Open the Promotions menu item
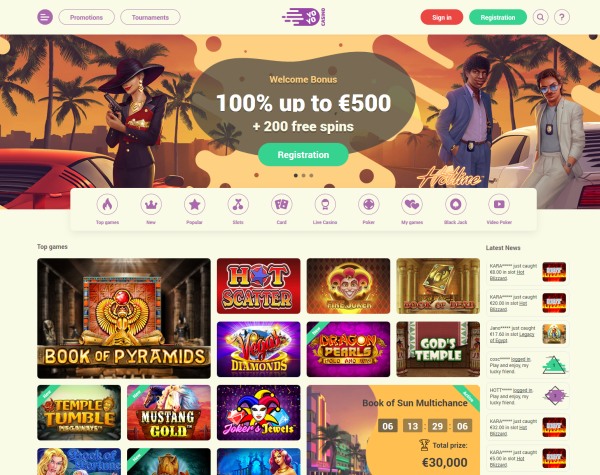Screen dimensions: 600x475 tap(86, 17)
